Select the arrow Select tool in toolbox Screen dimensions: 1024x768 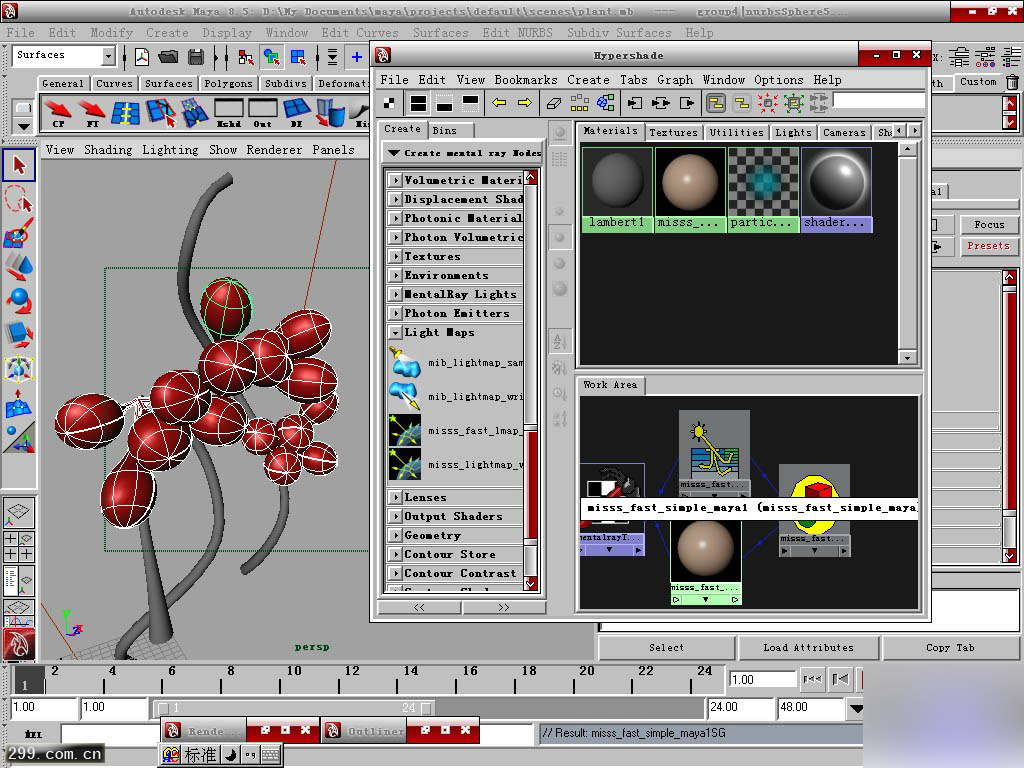tap(19, 164)
